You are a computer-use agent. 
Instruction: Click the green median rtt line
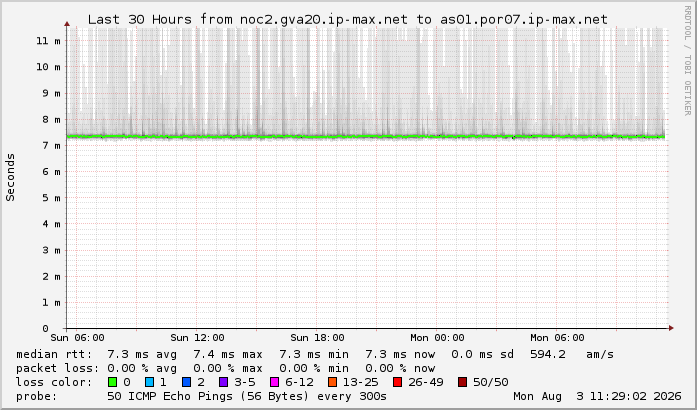[x=365, y=137]
